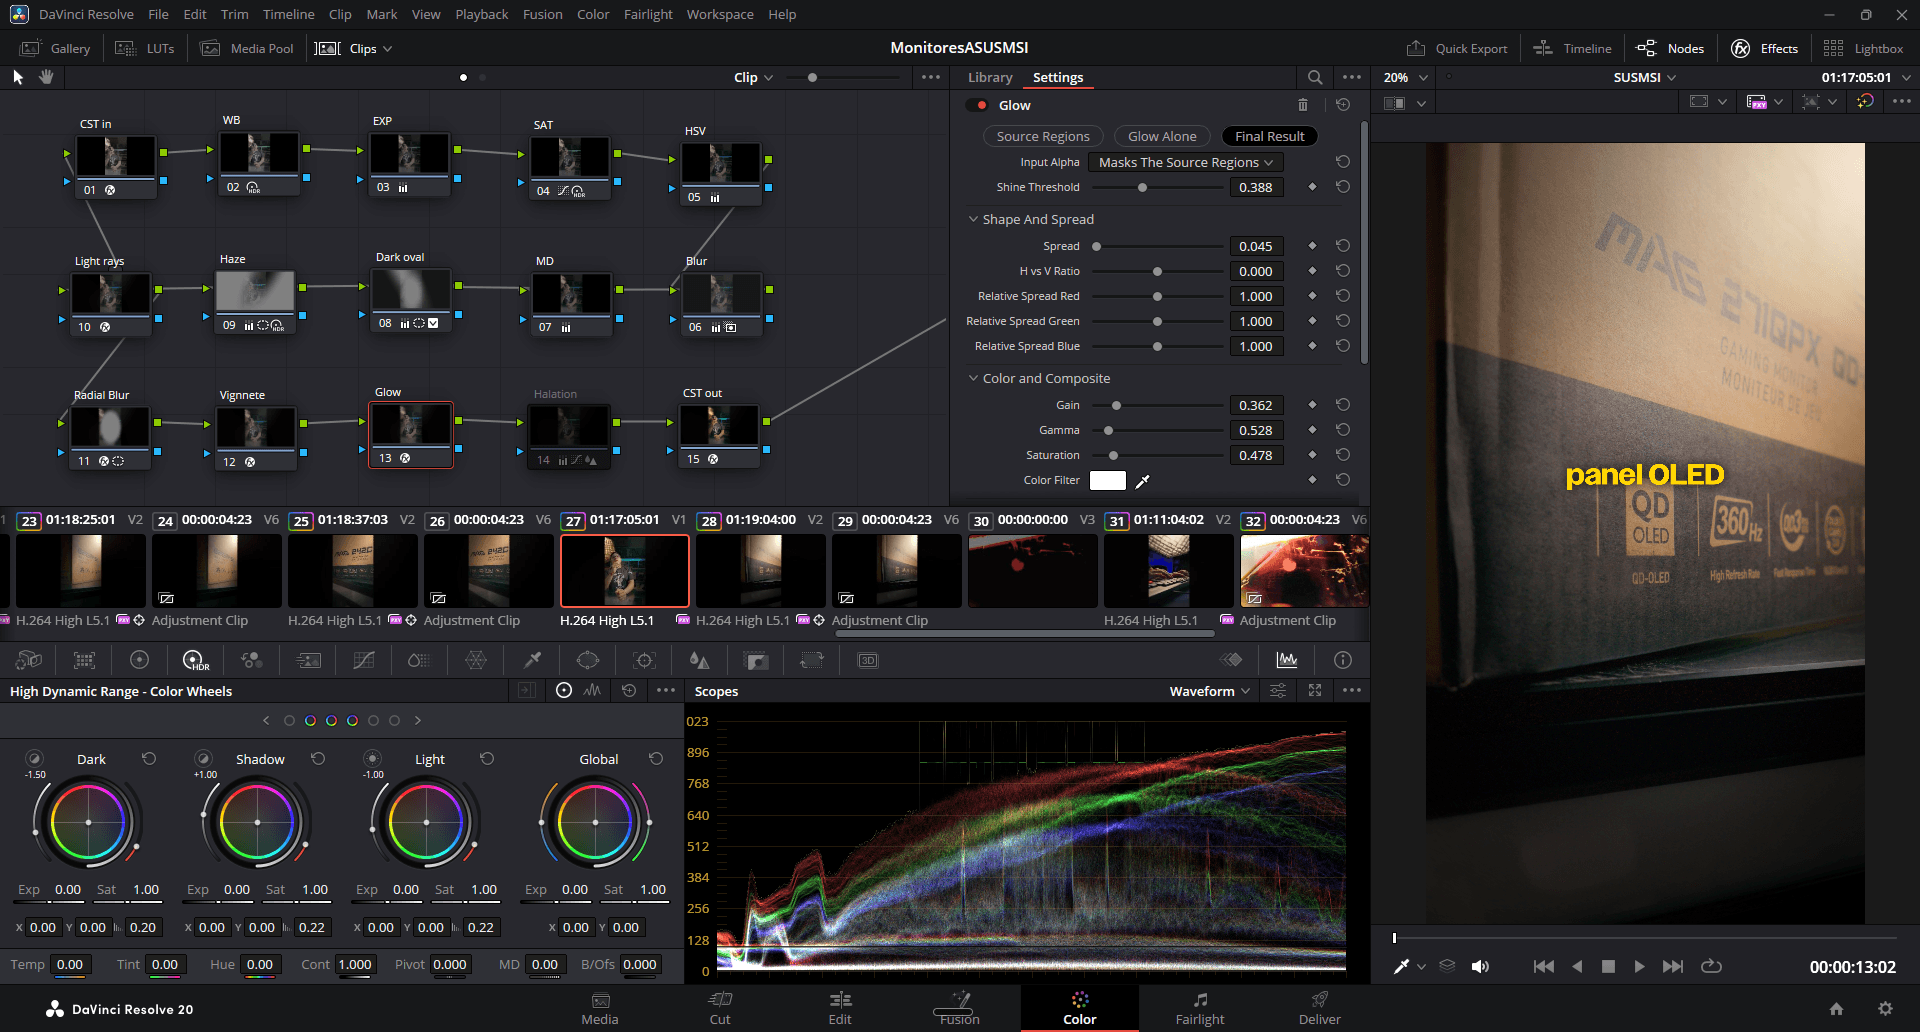
Task: Collapse the Shape And Spread section
Action: (x=973, y=219)
